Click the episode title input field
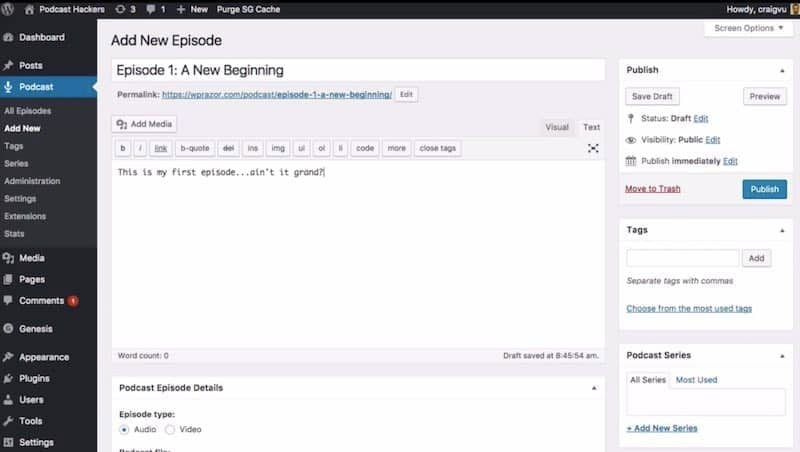The width and height of the screenshot is (800, 452). point(358,70)
